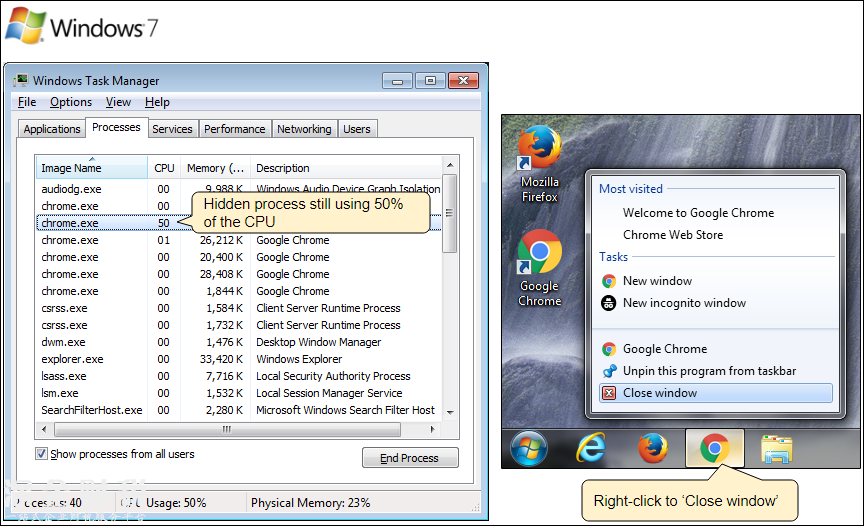This screenshot has height=527, width=864.
Task: Select chrome.exe row with 20,400 K memory
Action: tap(239, 257)
